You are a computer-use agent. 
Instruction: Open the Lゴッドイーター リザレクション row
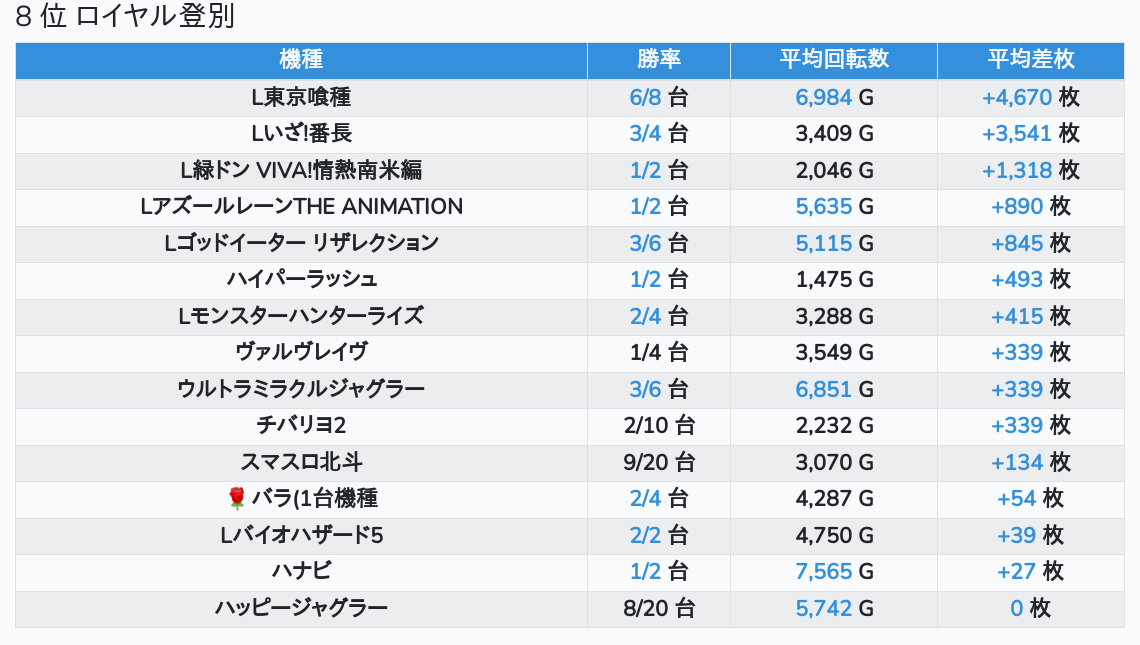[301, 243]
